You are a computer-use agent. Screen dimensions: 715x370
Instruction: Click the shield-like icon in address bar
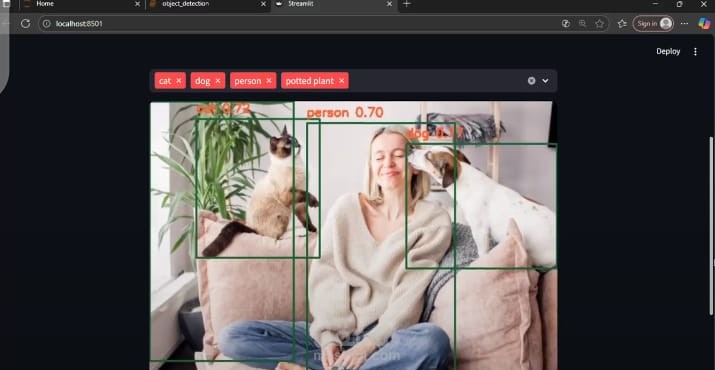coord(566,24)
